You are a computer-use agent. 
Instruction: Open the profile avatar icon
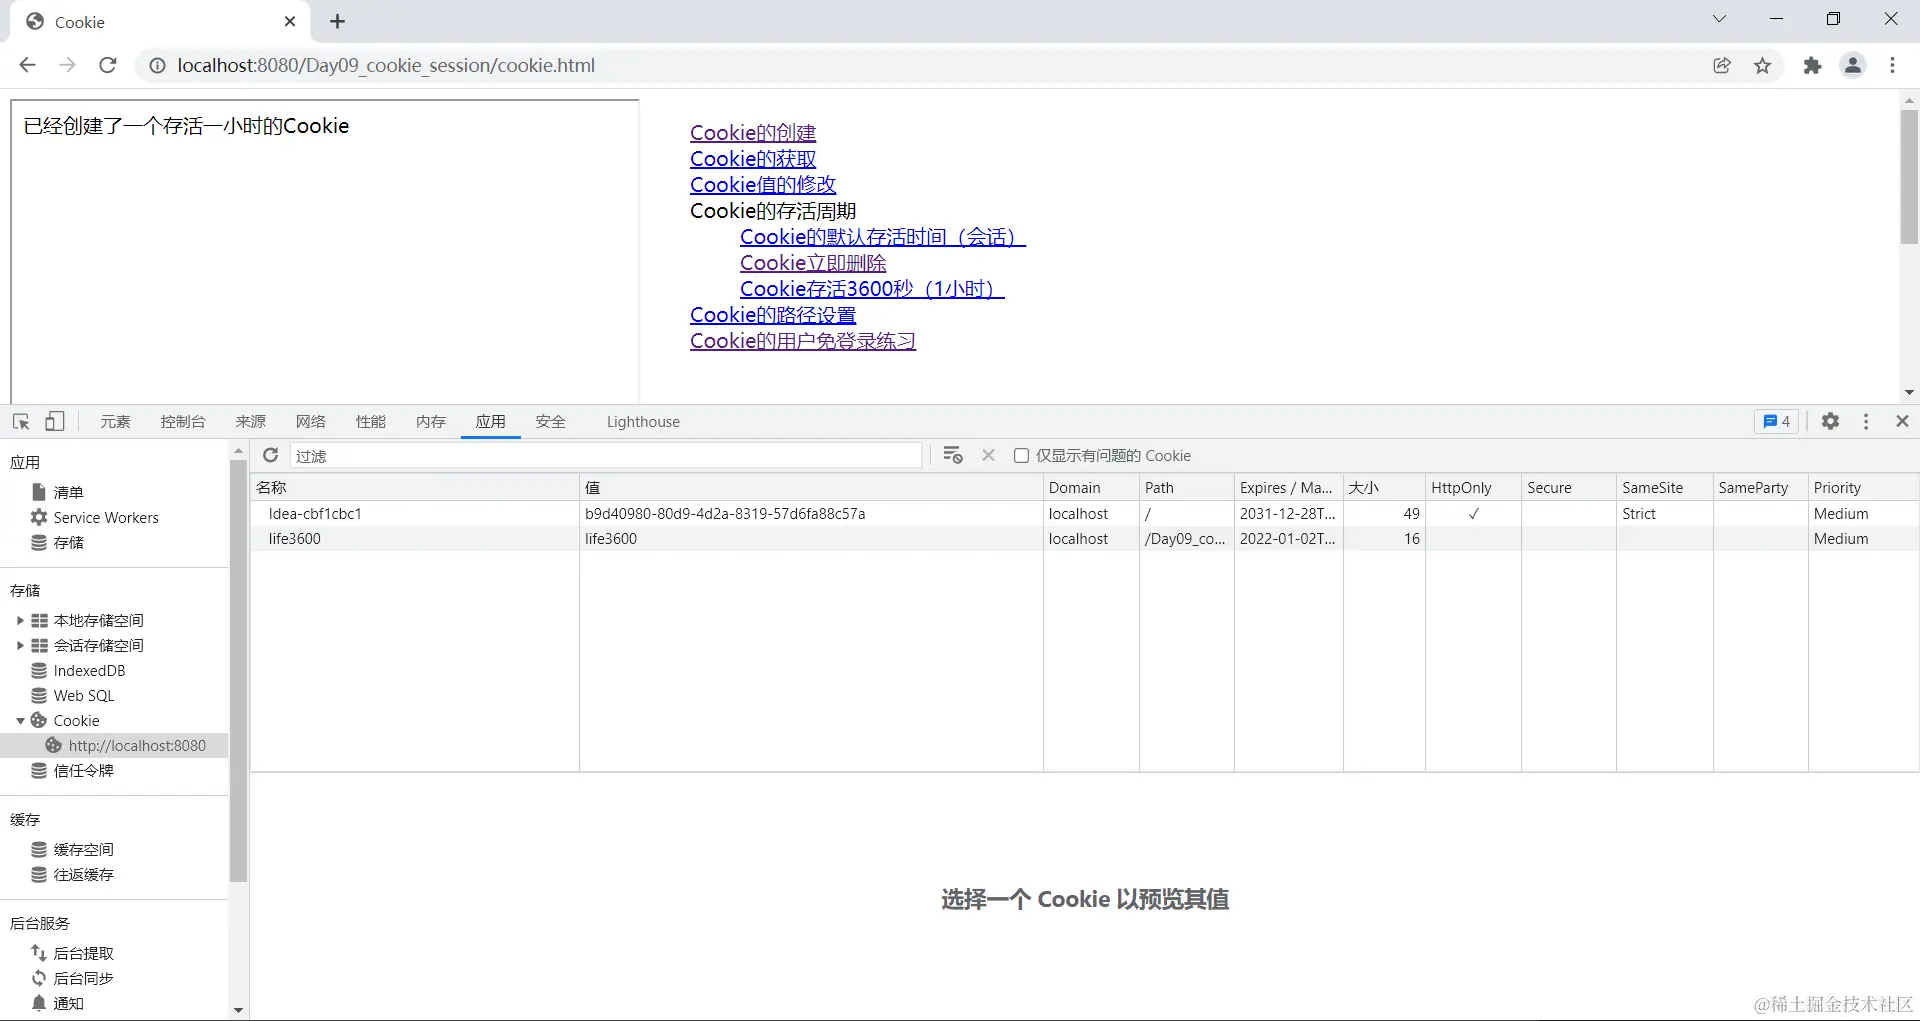tap(1853, 65)
